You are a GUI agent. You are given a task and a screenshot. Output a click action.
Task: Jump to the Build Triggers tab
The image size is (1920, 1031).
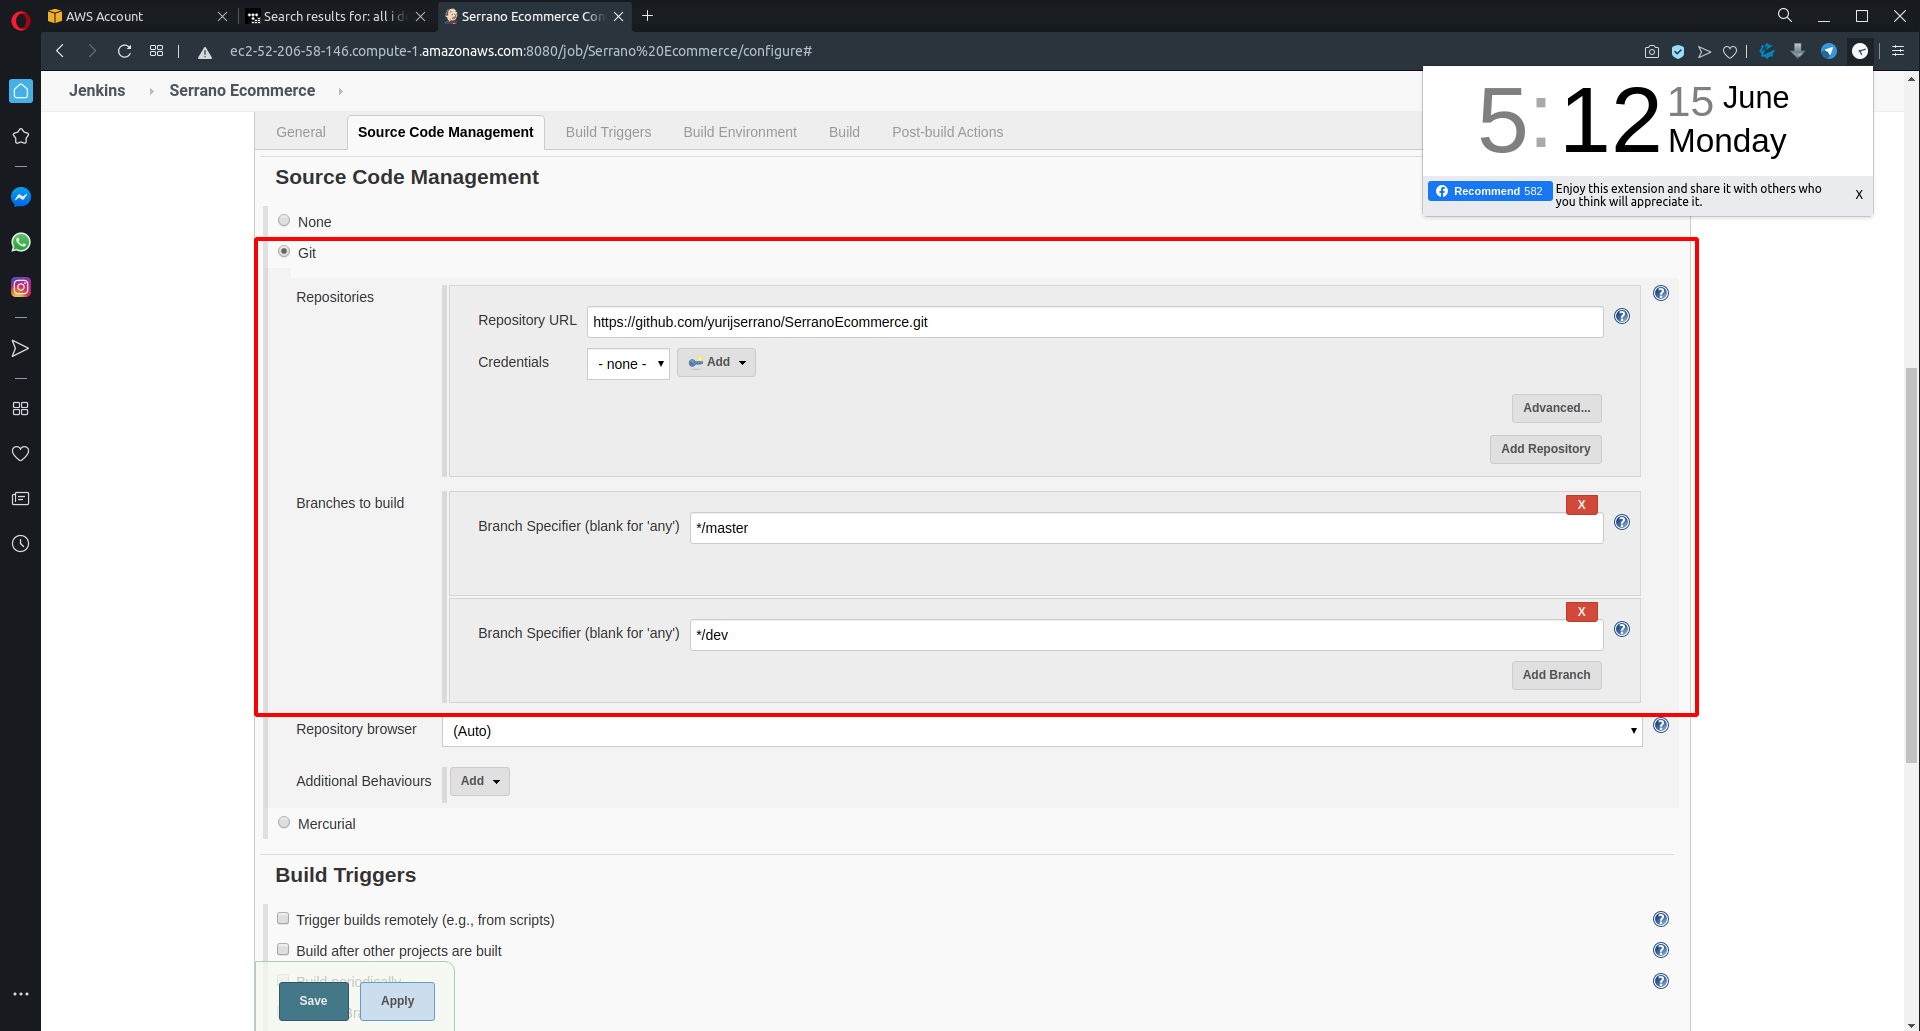pos(608,132)
